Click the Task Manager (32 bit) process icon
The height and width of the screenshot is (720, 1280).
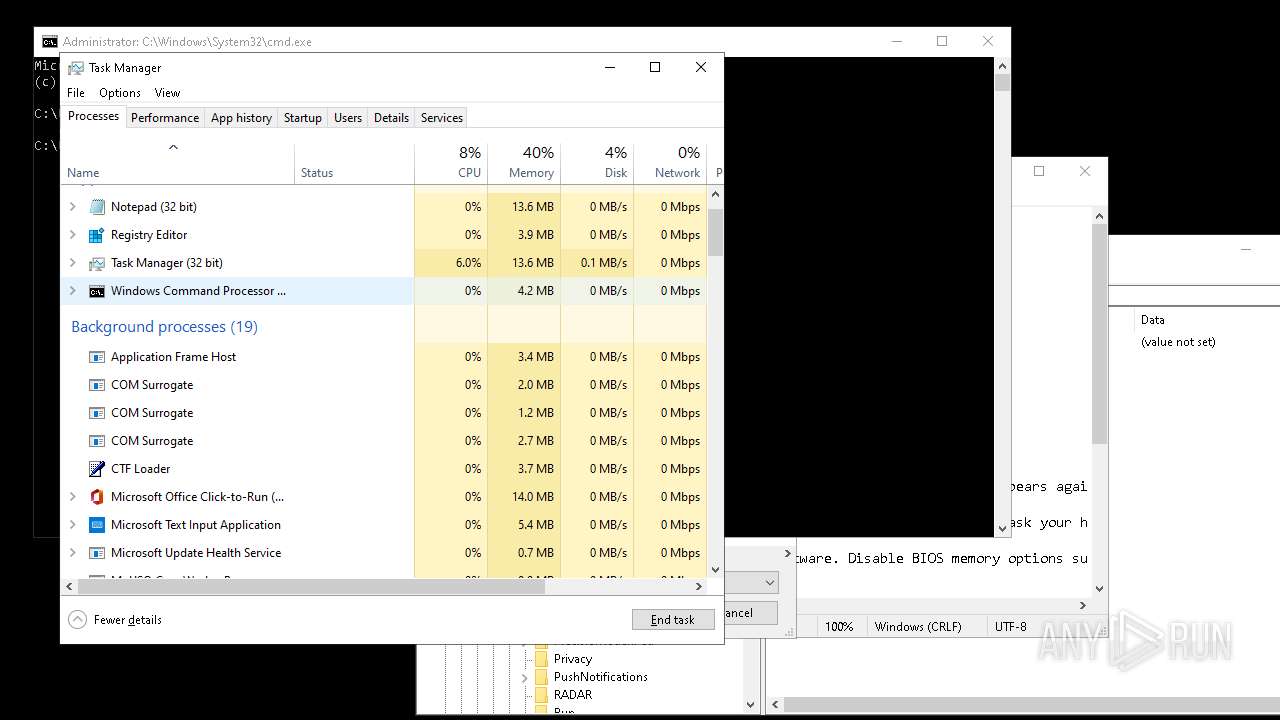click(97, 263)
